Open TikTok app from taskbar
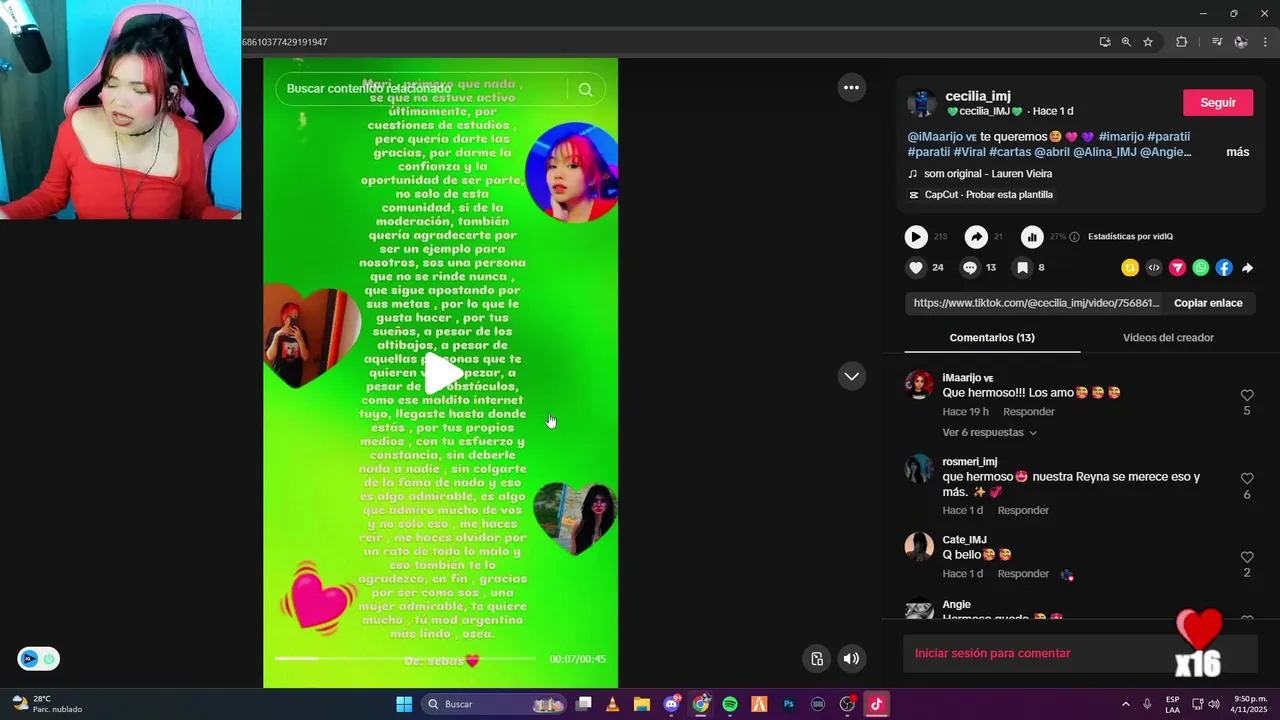 [876, 704]
